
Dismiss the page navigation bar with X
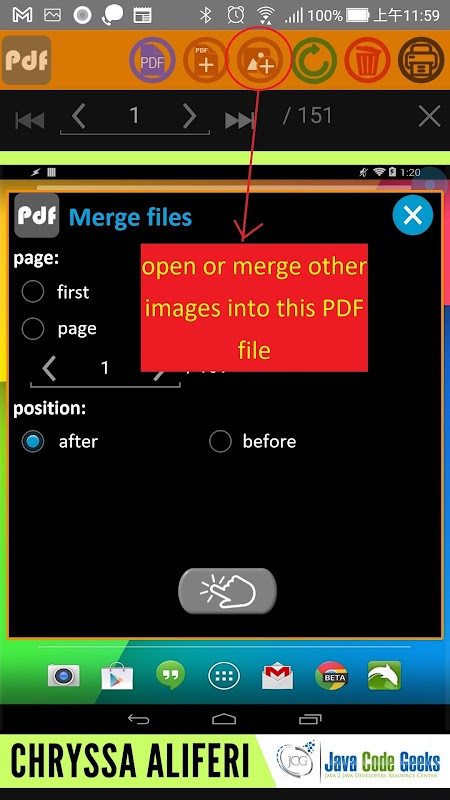(429, 117)
